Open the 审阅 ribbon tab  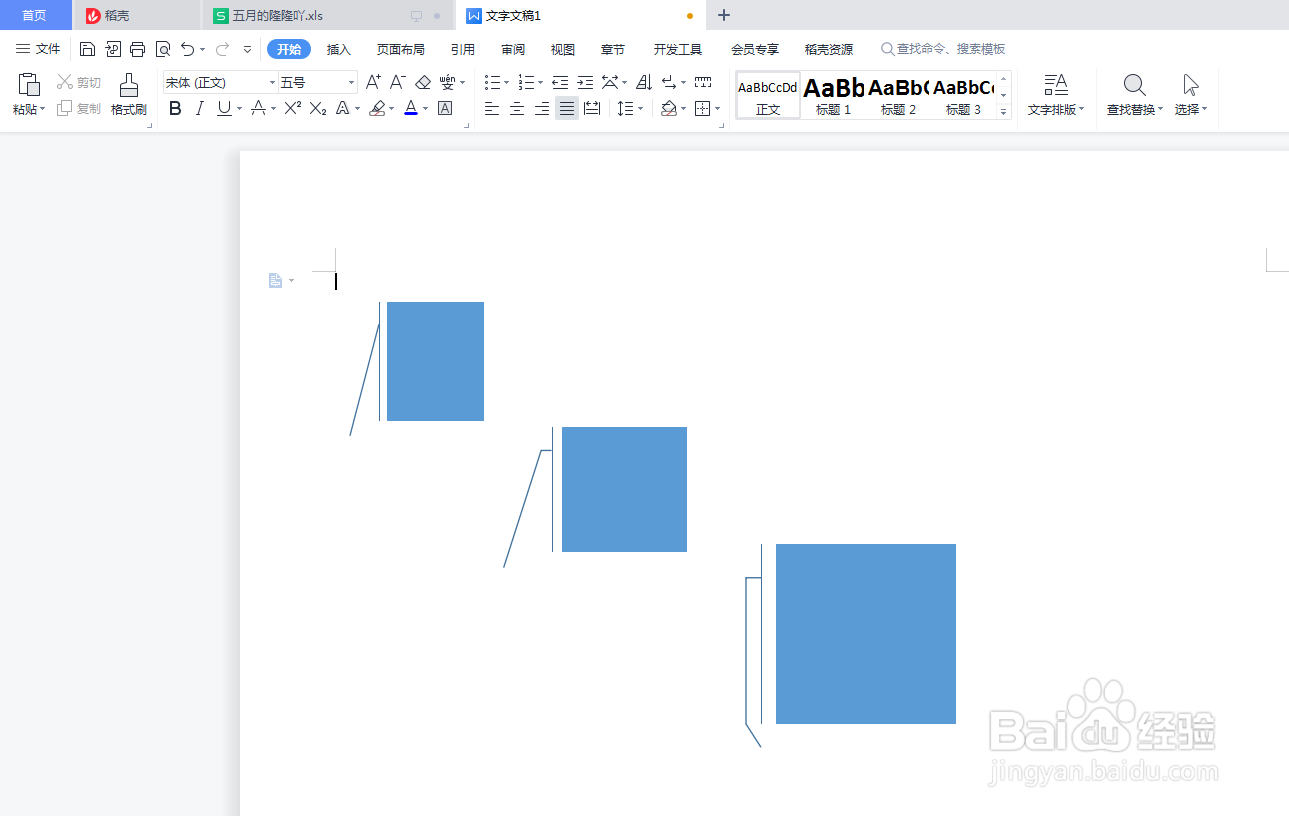click(513, 49)
